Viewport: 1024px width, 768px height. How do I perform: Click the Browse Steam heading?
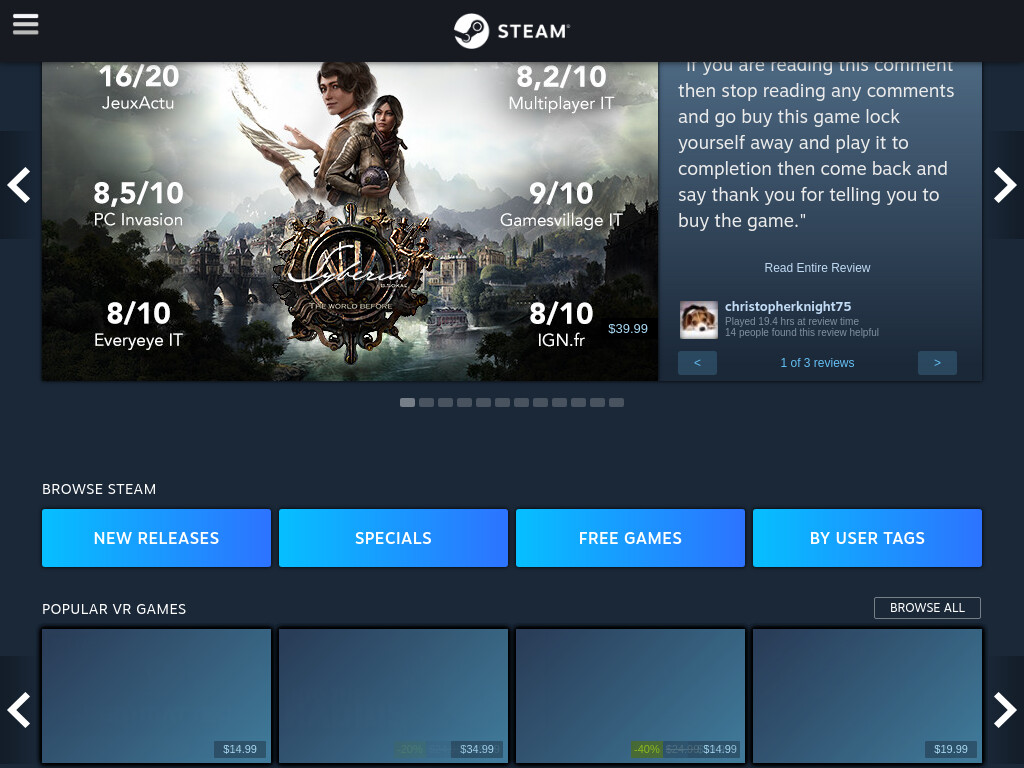[99, 489]
